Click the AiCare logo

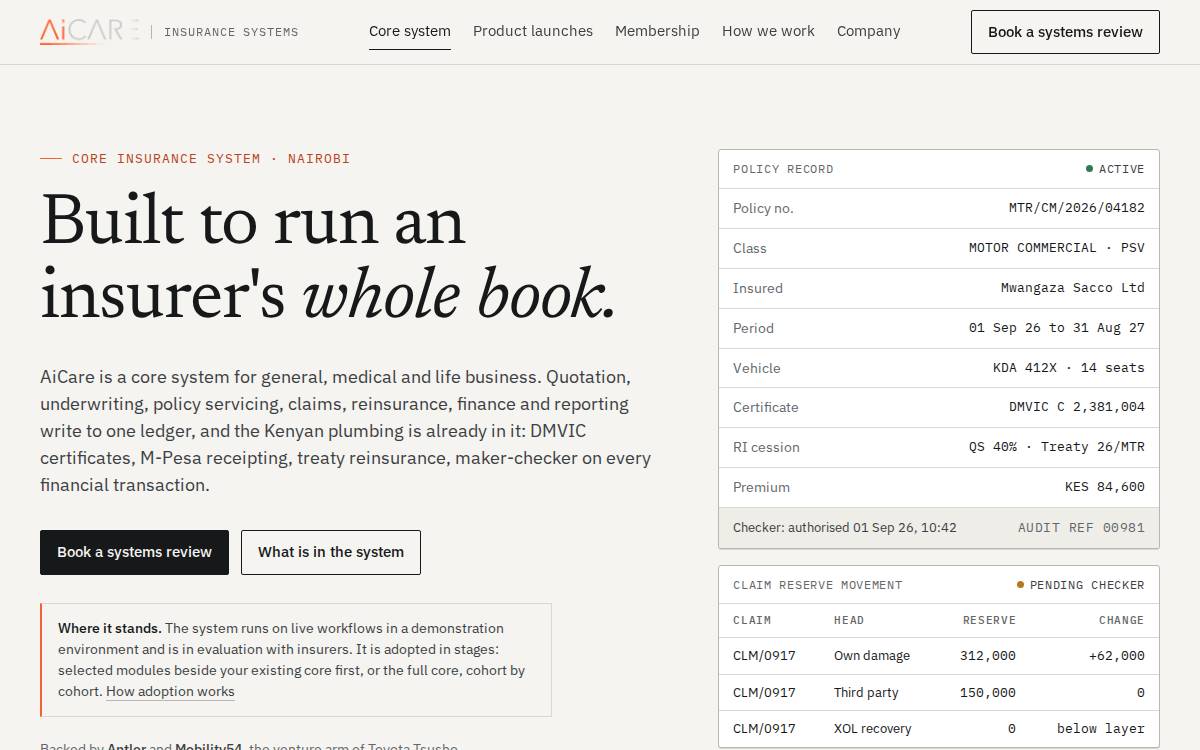coord(89,31)
